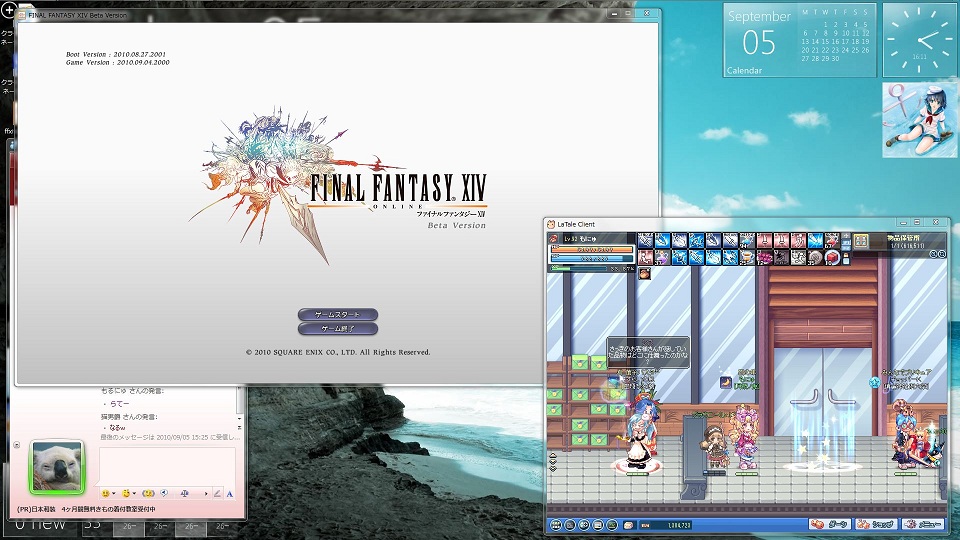Select the first skill slot in LaTale hotbar
Viewport: 960px width, 540px height.
645,240
